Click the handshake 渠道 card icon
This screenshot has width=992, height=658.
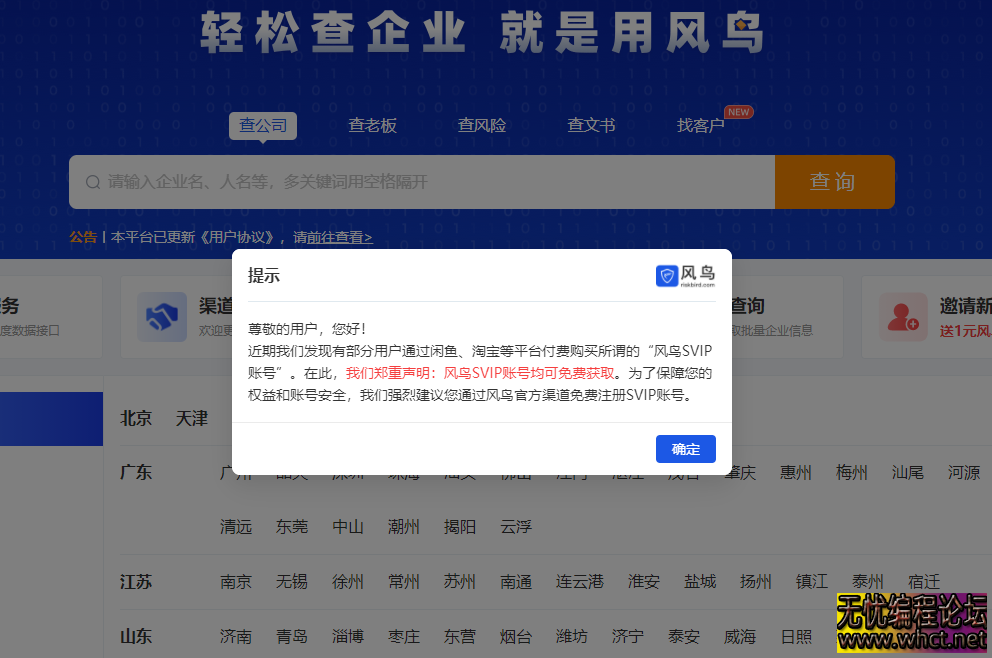pos(163,316)
